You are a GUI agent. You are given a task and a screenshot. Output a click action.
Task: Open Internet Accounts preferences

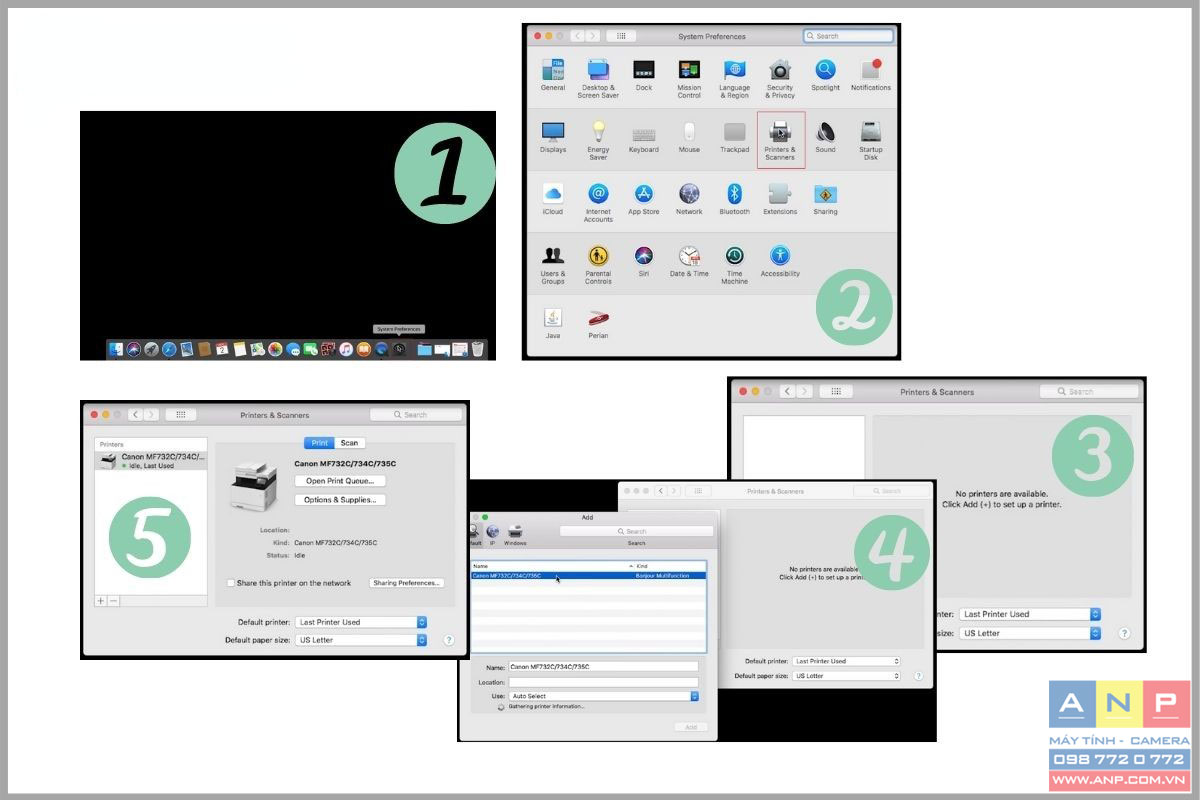[x=598, y=202]
